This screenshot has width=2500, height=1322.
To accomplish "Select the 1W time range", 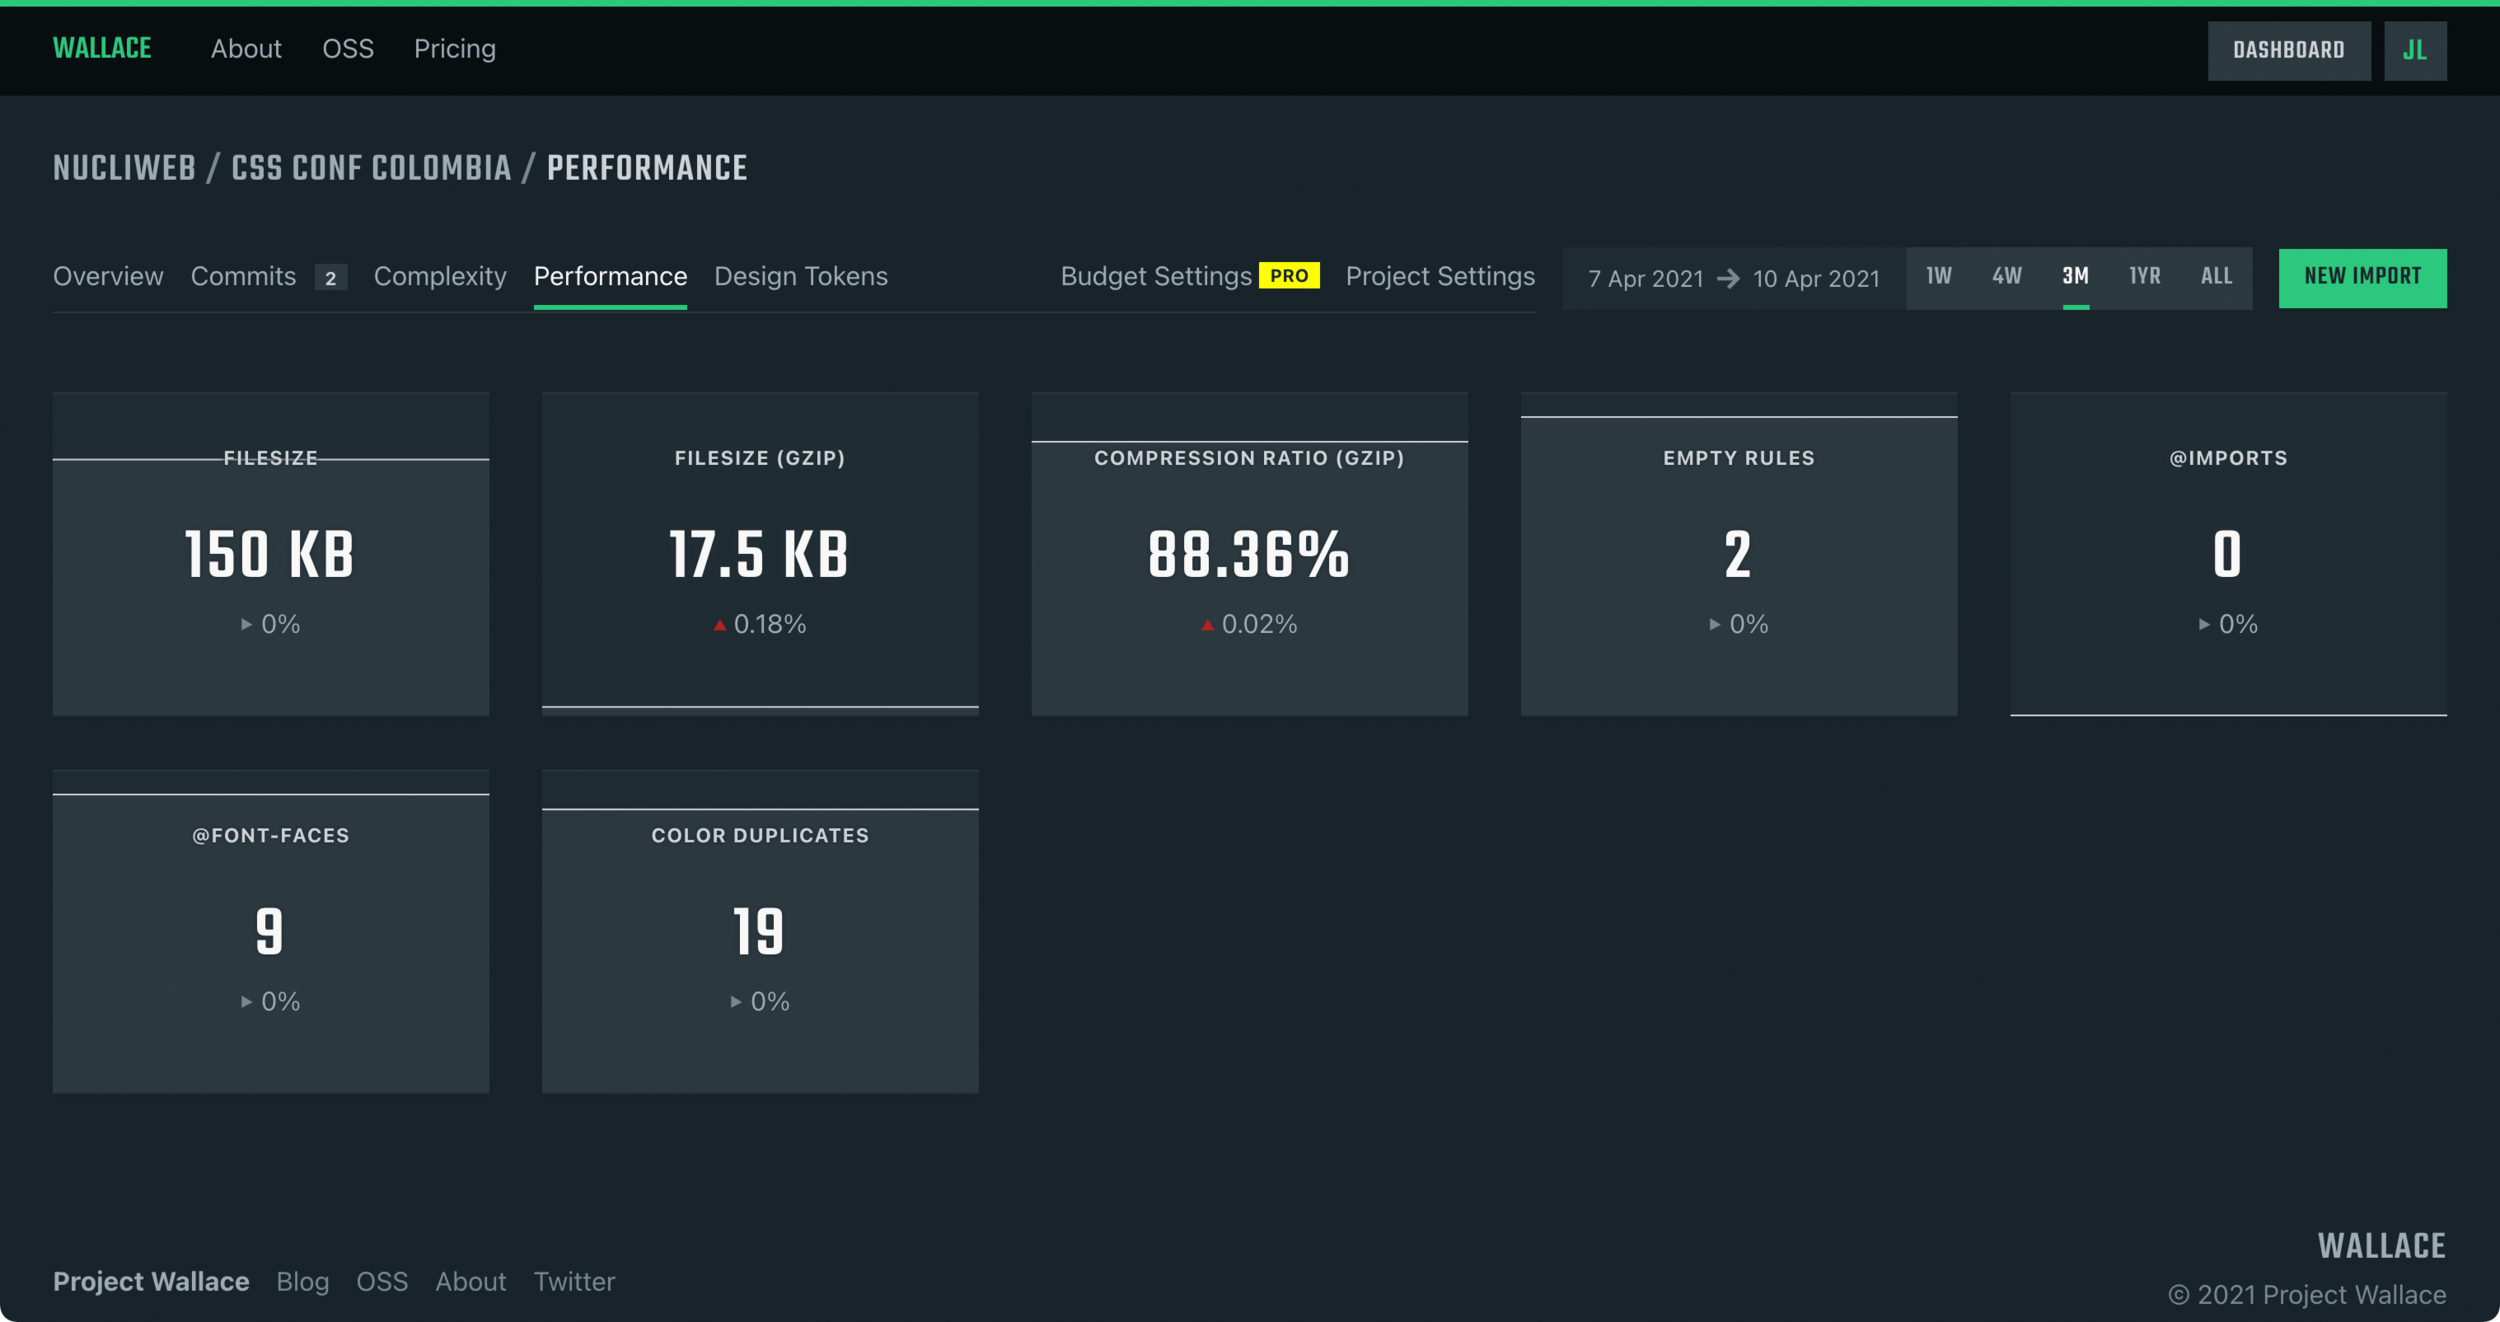I will (x=1938, y=277).
